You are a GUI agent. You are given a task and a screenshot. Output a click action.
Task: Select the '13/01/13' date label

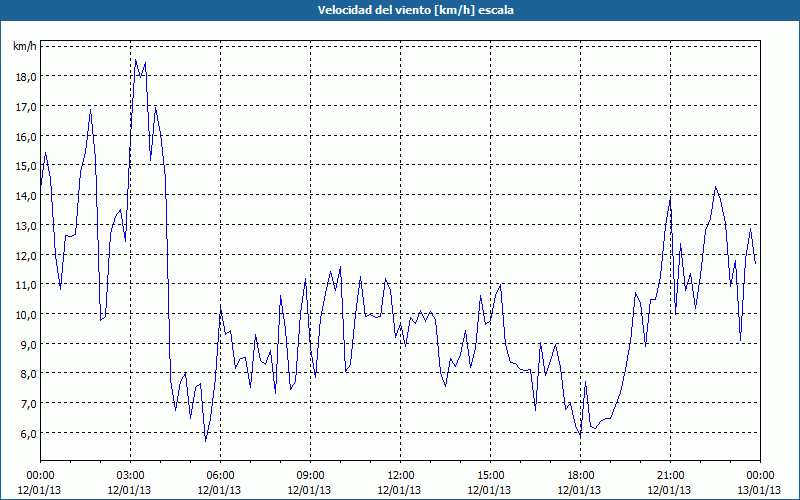coord(760,490)
